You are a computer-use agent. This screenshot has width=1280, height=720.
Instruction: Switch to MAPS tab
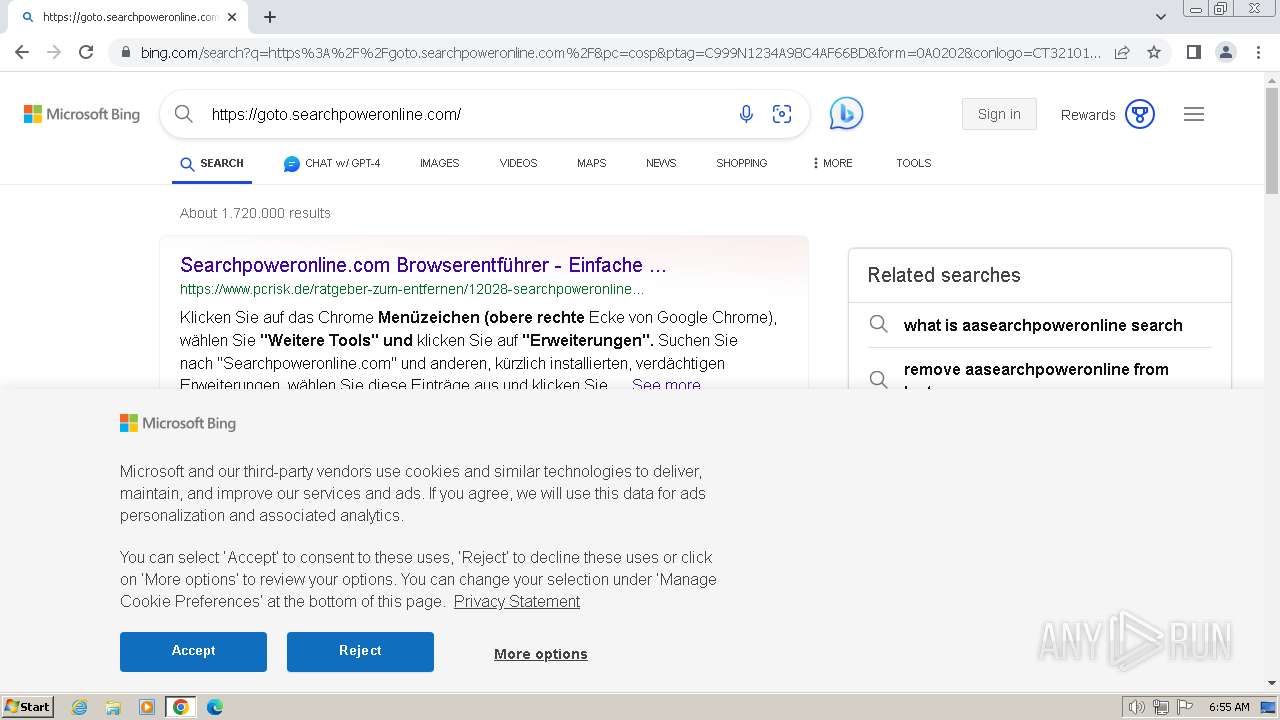pos(591,163)
